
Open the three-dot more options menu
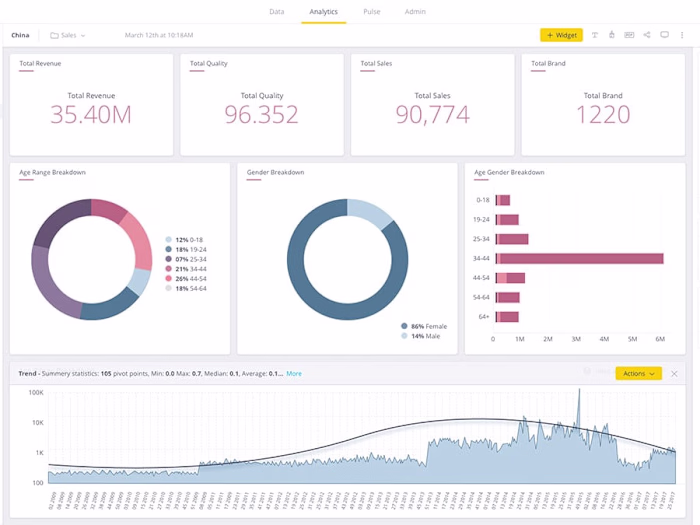[x=682, y=35]
